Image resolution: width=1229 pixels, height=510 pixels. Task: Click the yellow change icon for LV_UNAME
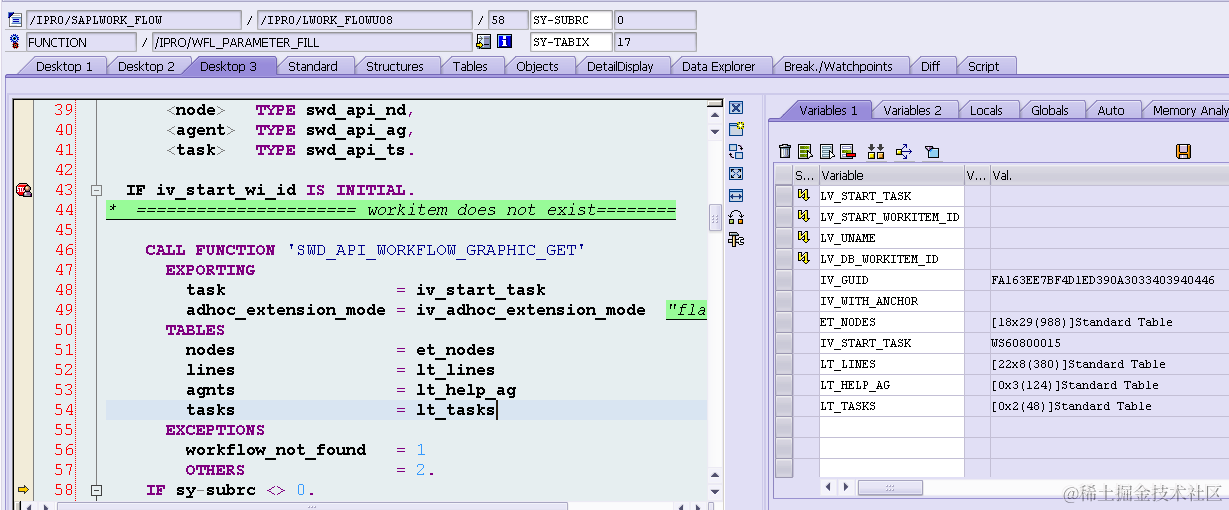tap(803, 238)
